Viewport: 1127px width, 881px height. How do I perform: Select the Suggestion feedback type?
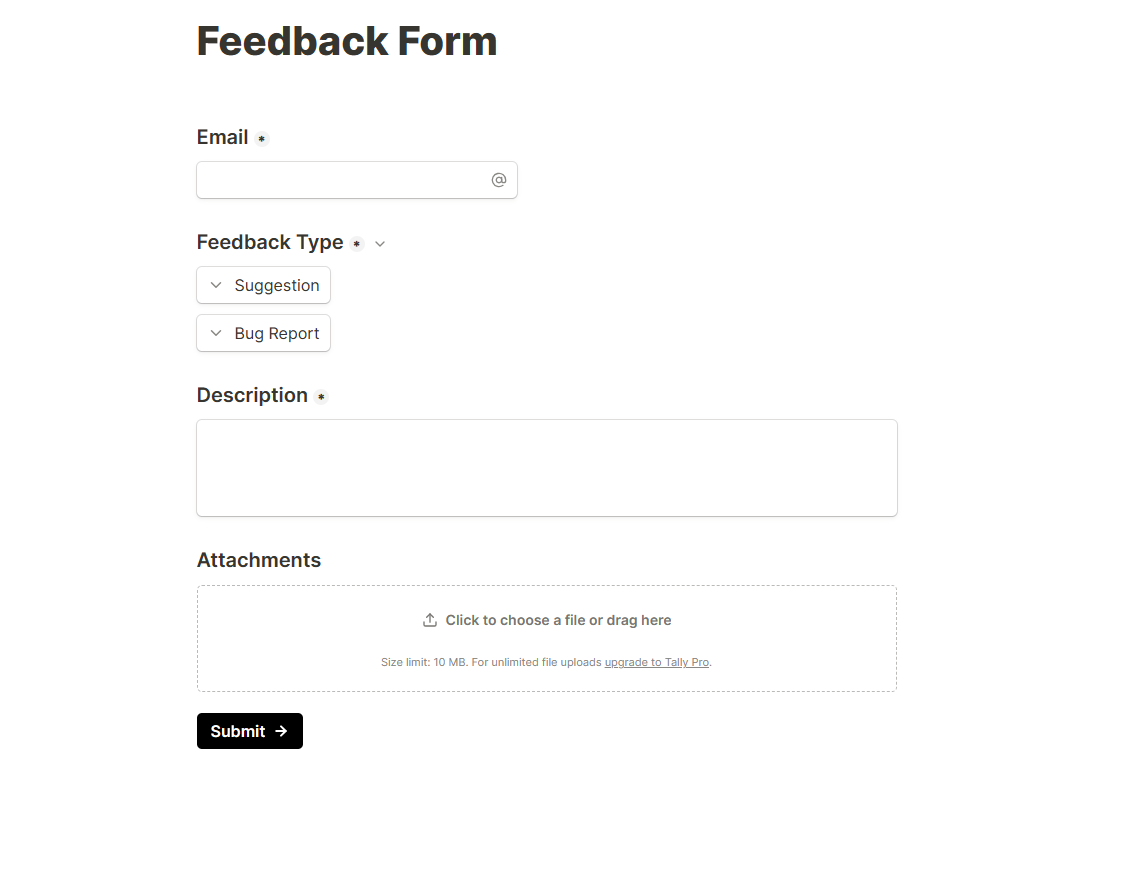pos(276,285)
